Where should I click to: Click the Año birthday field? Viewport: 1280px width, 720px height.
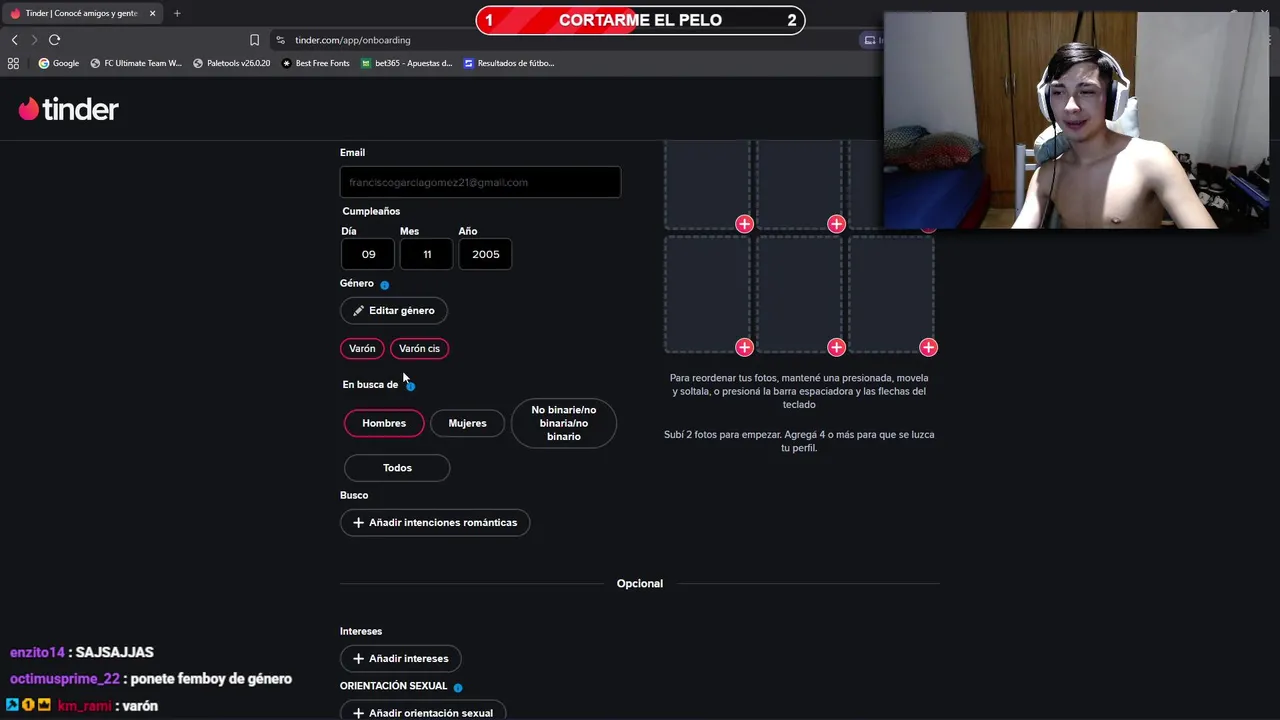pyautogui.click(x=486, y=254)
